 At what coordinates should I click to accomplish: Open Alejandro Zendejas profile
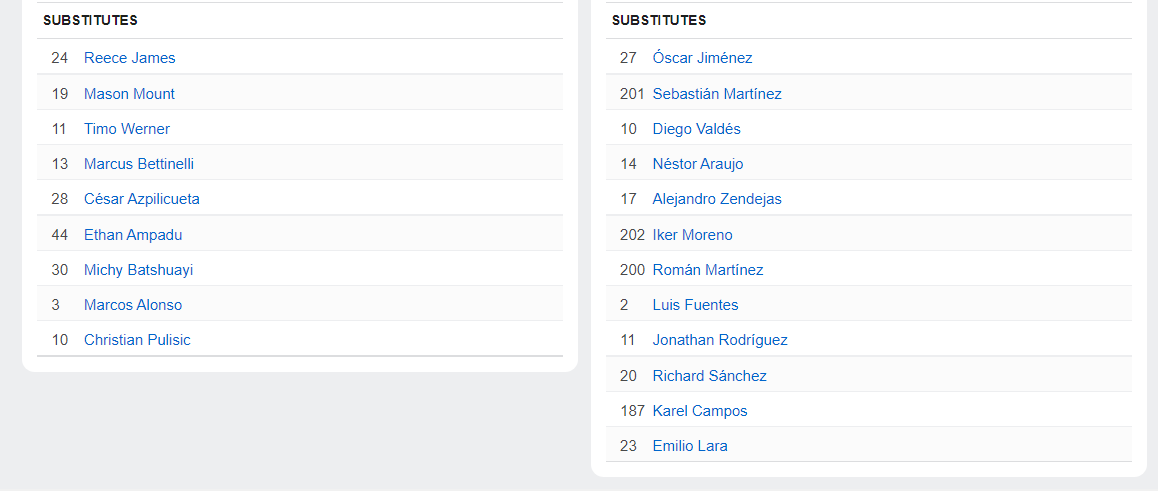pyautogui.click(x=717, y=199)
